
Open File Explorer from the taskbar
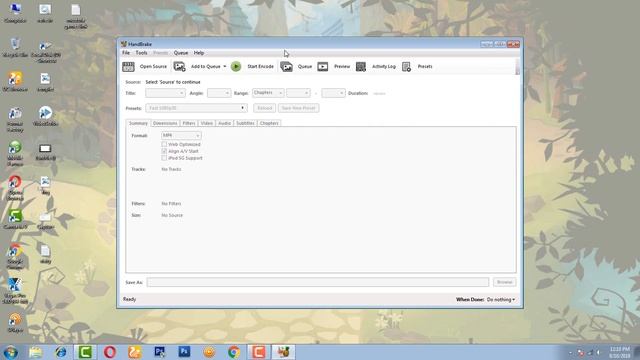coord(36,352)
